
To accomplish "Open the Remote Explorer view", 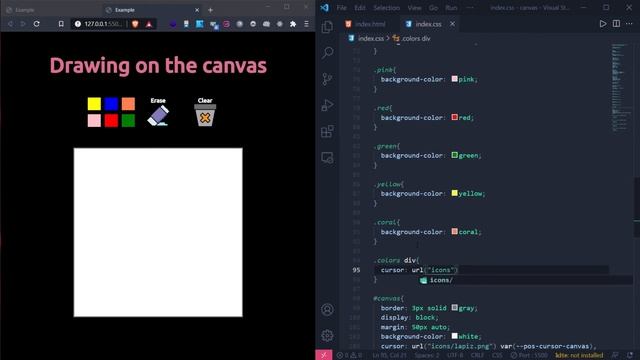I will [327, 158].
